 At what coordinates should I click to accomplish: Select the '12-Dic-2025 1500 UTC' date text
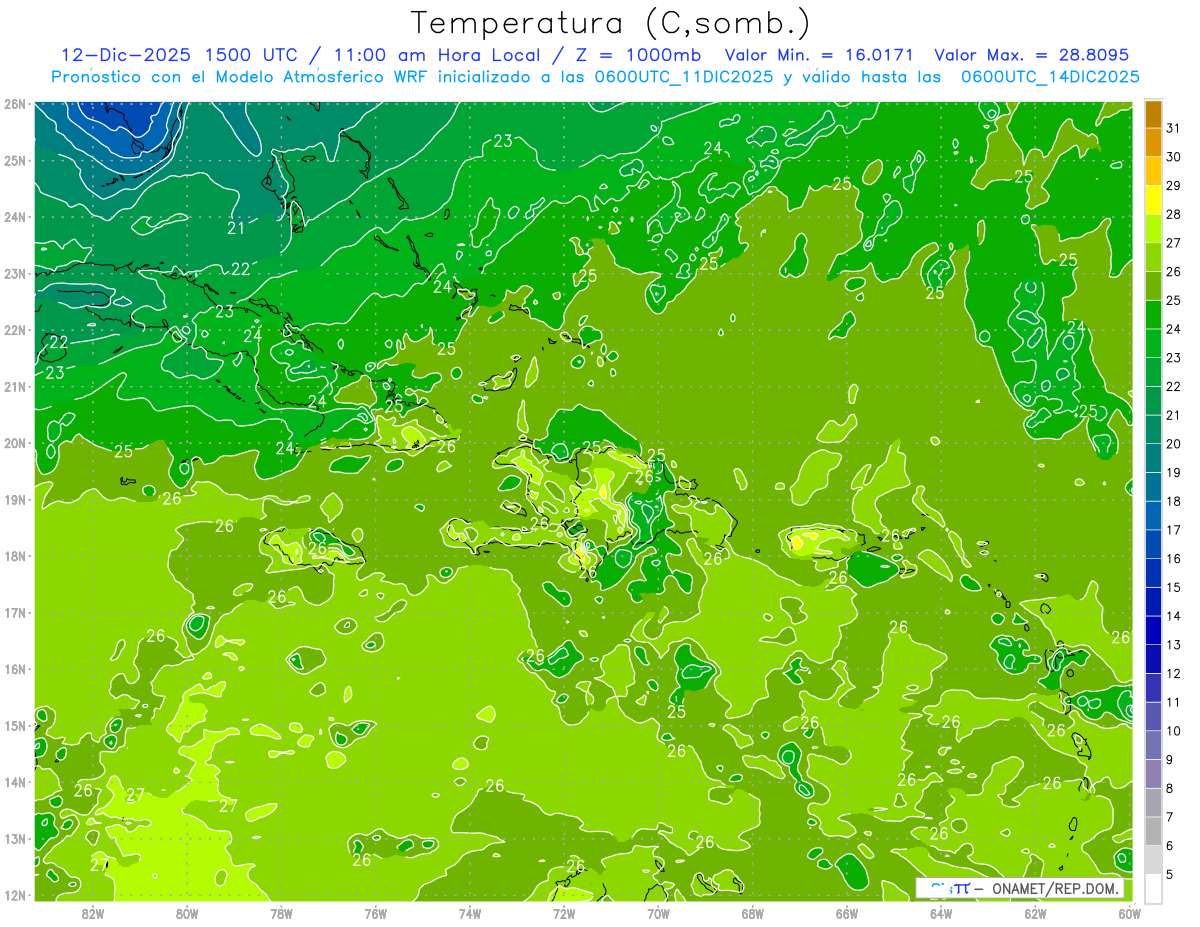tap(179, 55)
